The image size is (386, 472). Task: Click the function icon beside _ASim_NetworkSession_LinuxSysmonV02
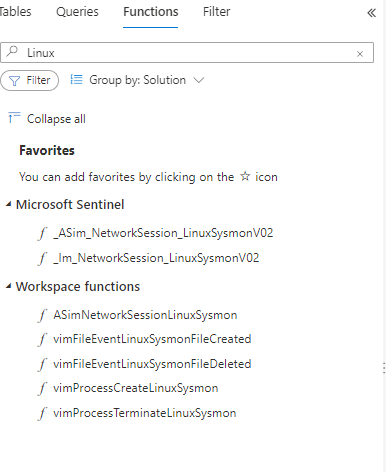(x=42, y=233)
